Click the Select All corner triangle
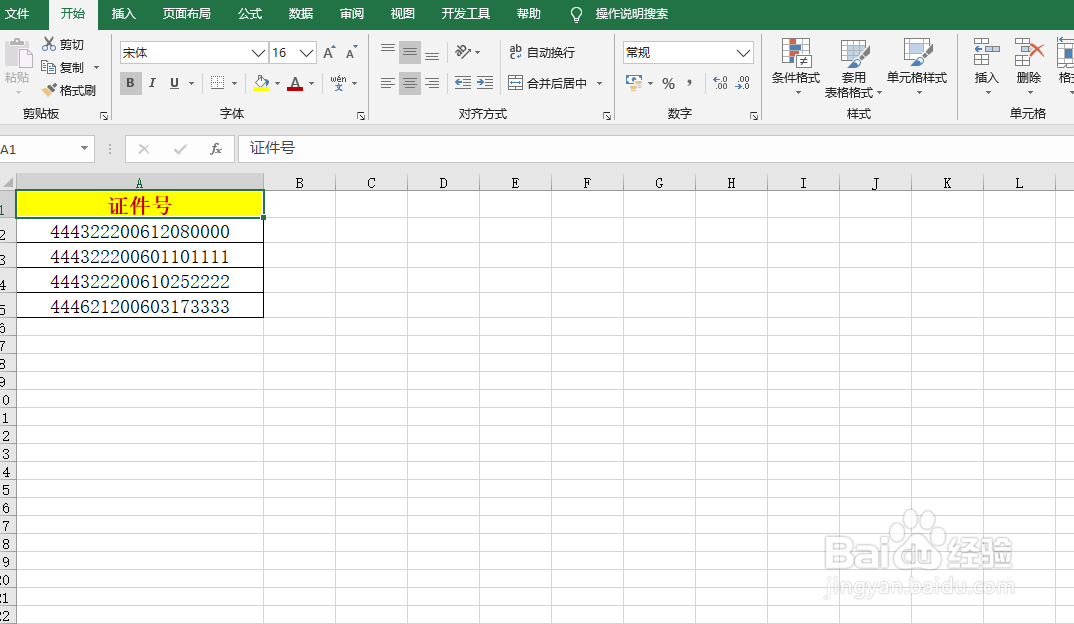 tap(8, 182)
